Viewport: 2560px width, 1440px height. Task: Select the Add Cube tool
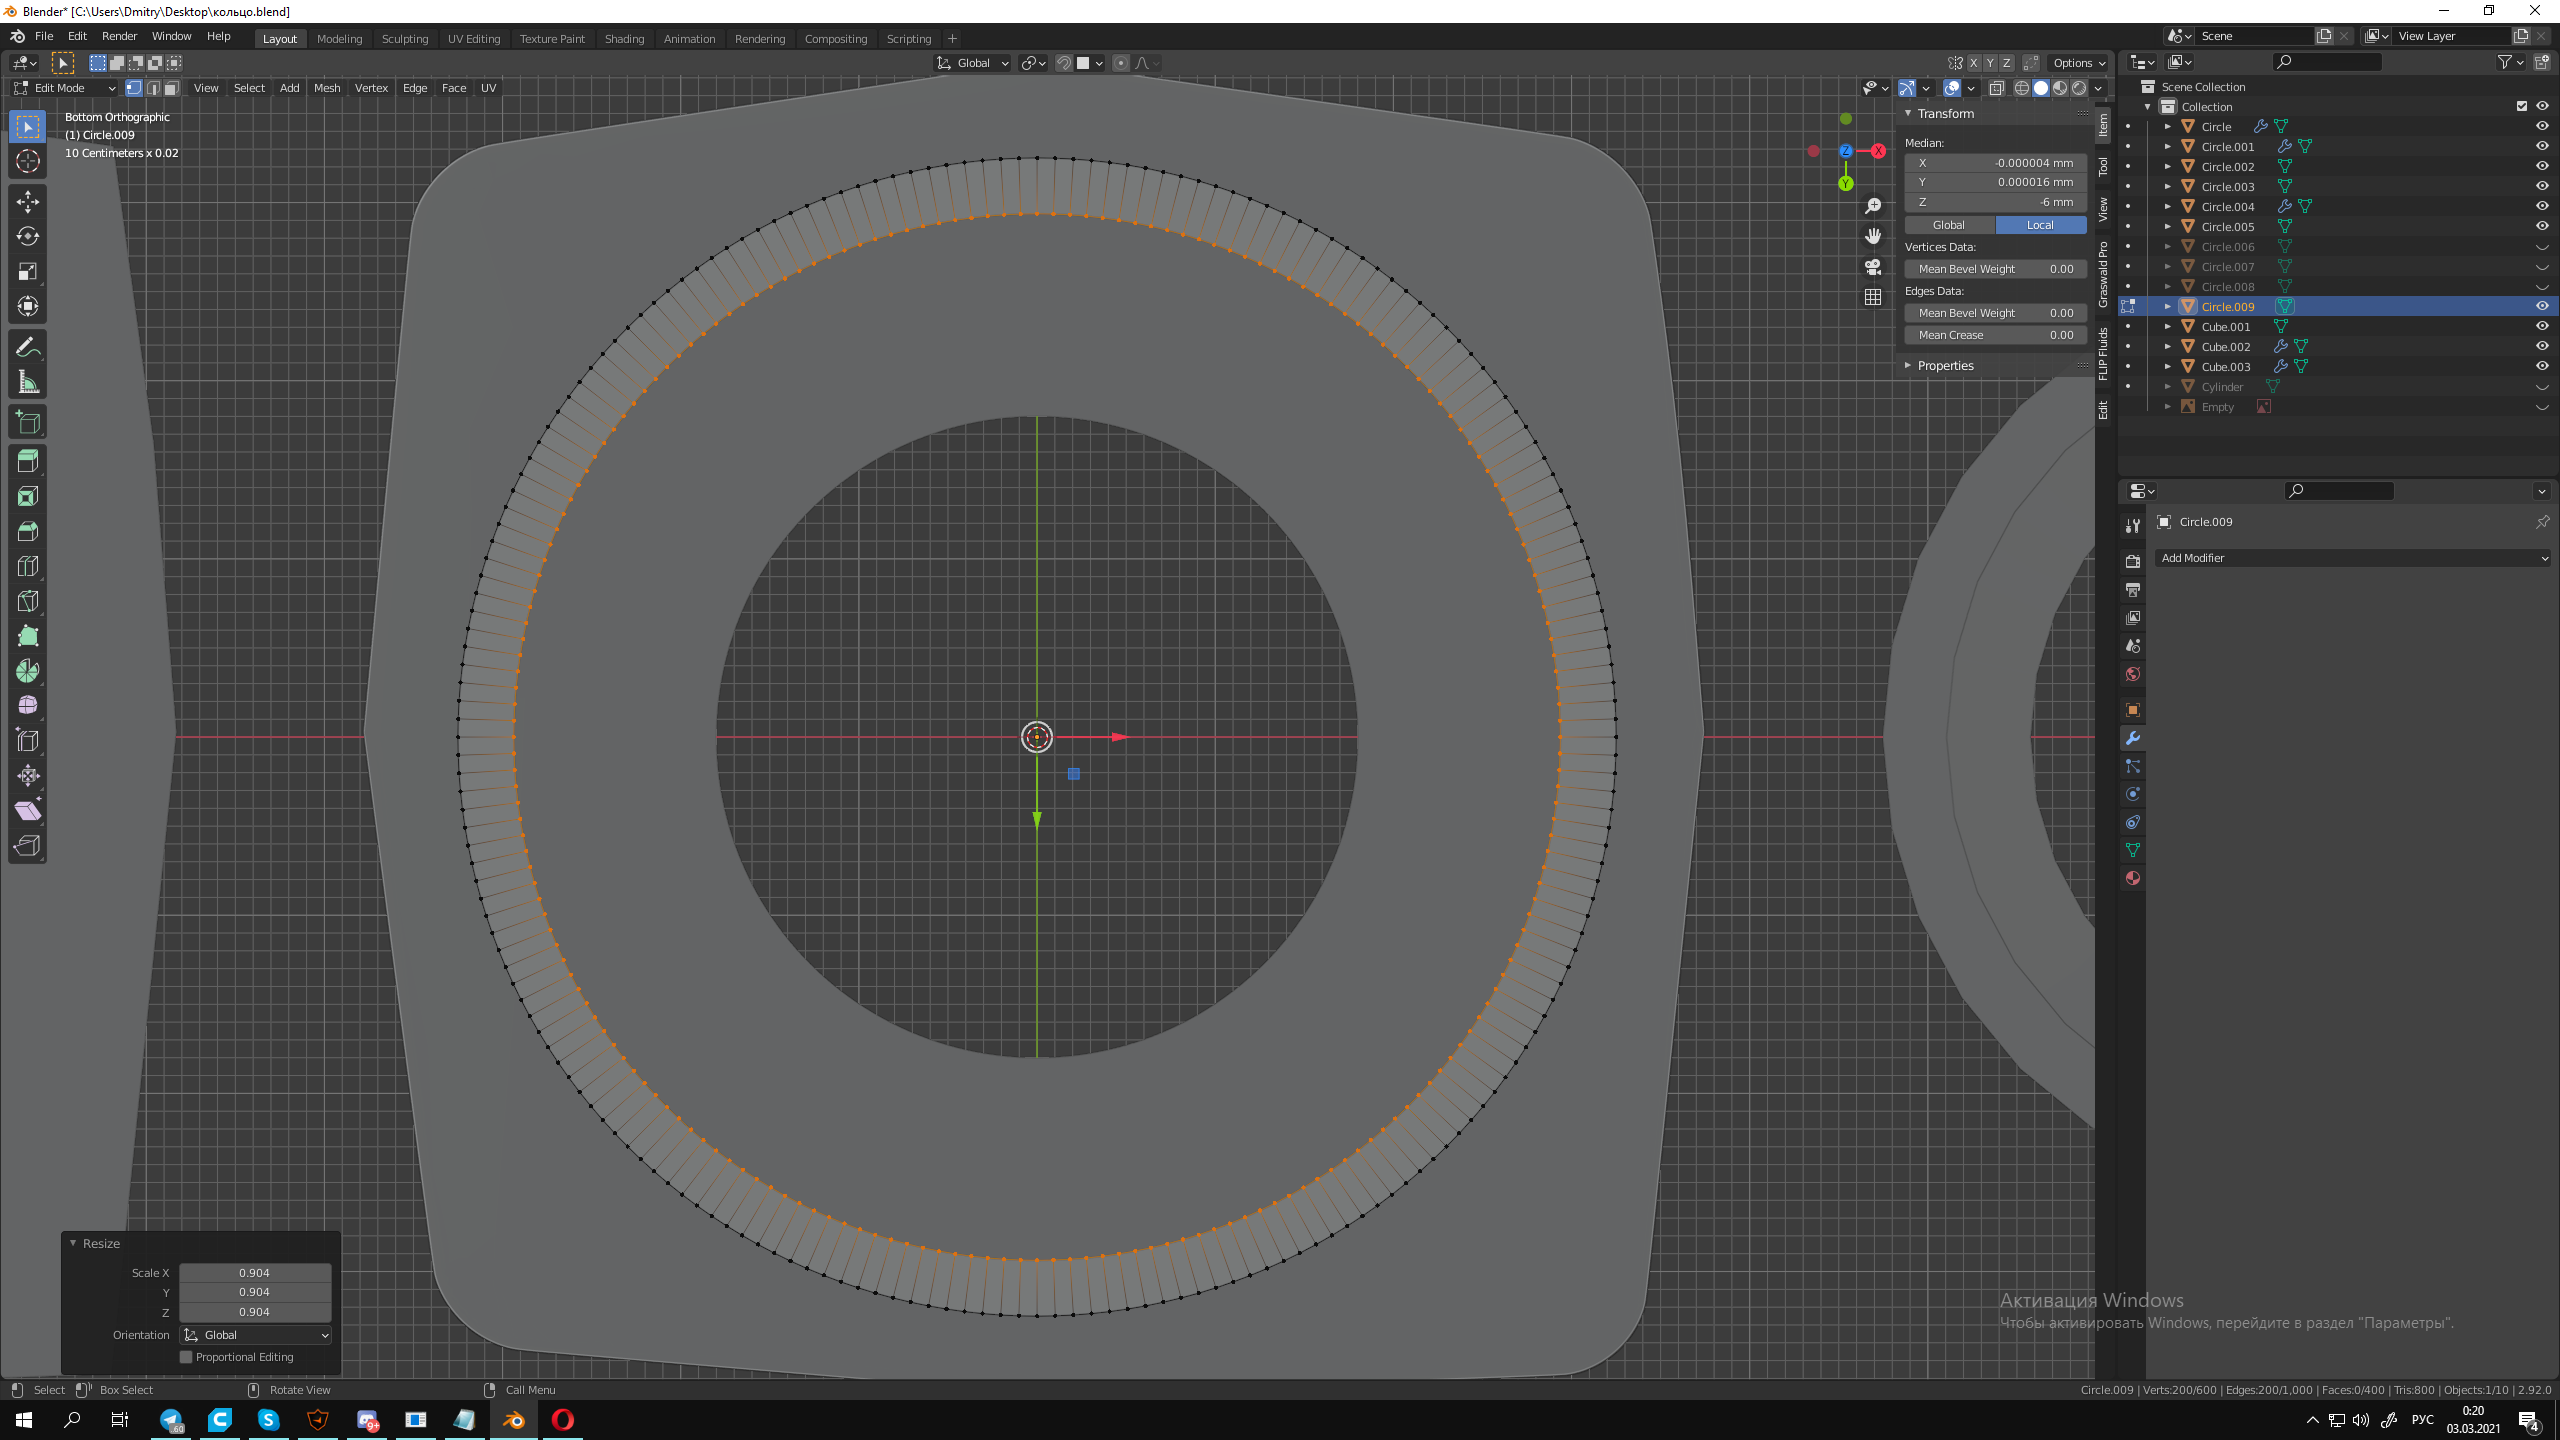[28, 423]
